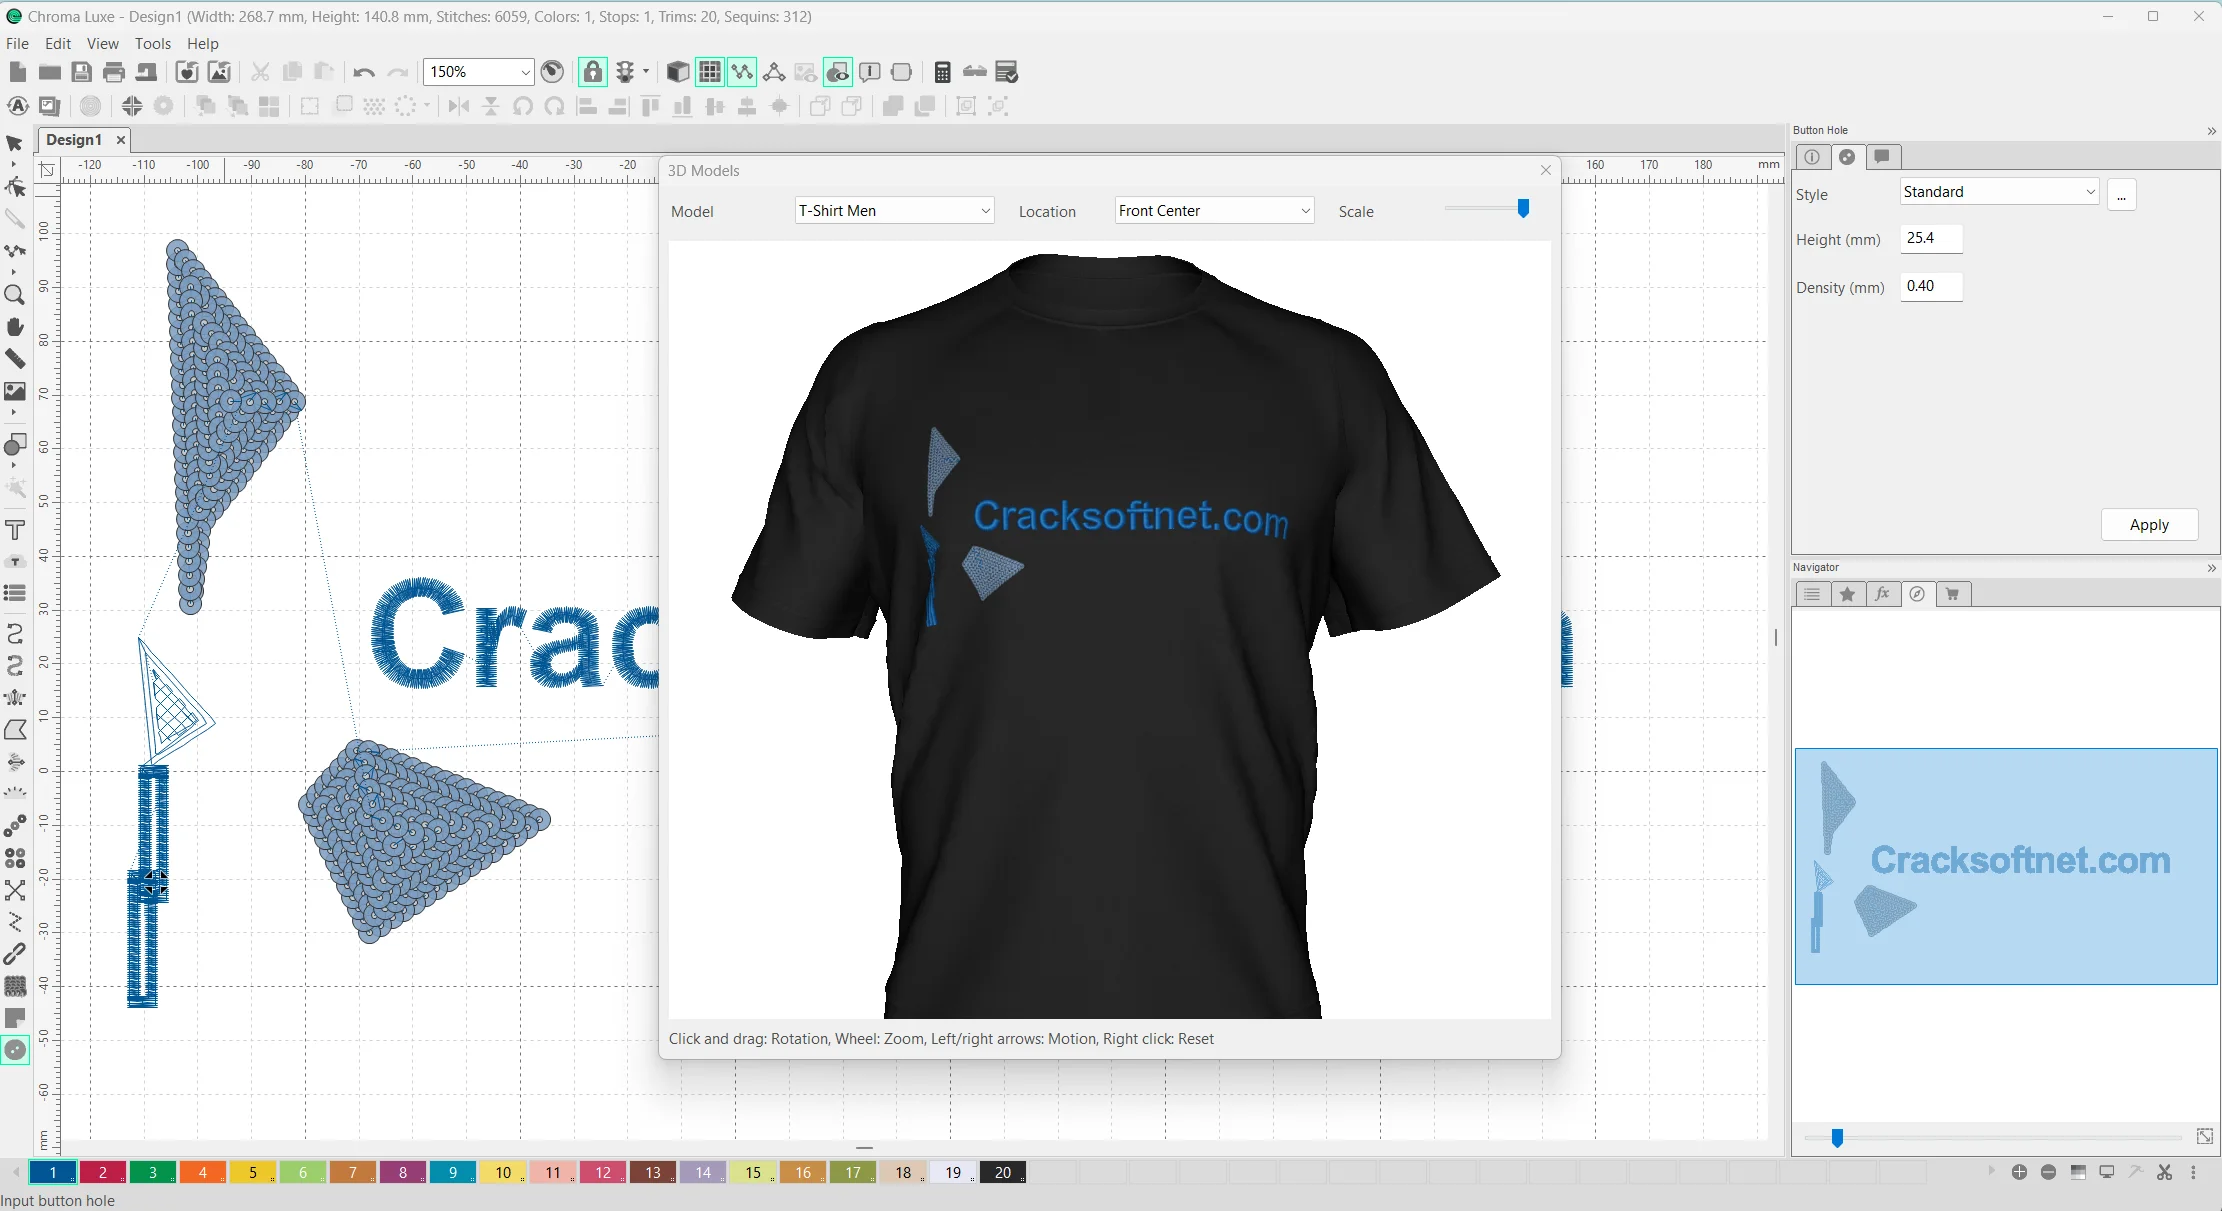
Task: Pick color swatch number 12 red
Action: click(603, 1173)
